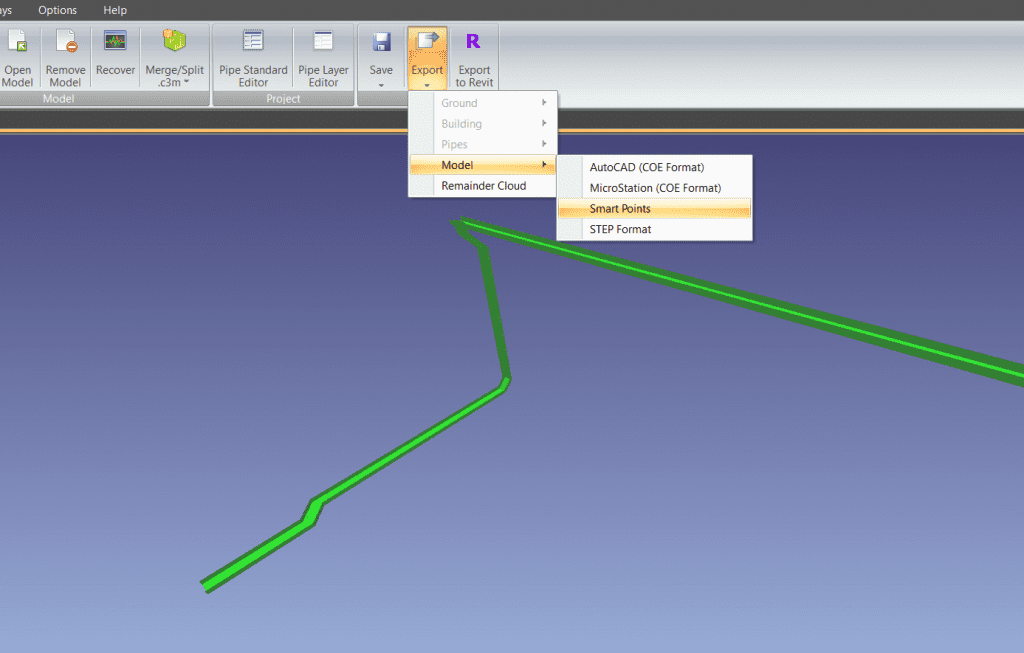
Task: Click the Building entry in Export menu
Action: click(x=483, y=123)
